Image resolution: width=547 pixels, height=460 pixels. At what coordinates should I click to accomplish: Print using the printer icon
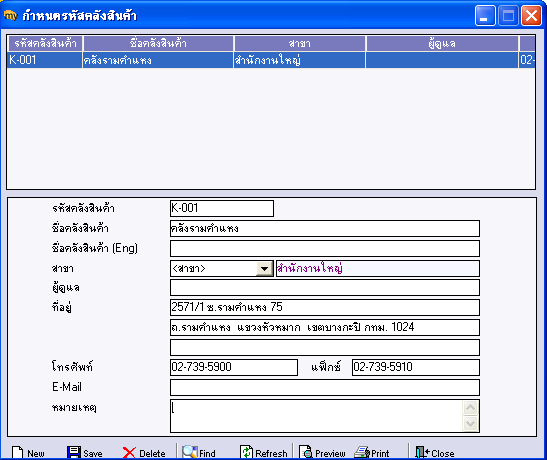click(x=362, y=452)
